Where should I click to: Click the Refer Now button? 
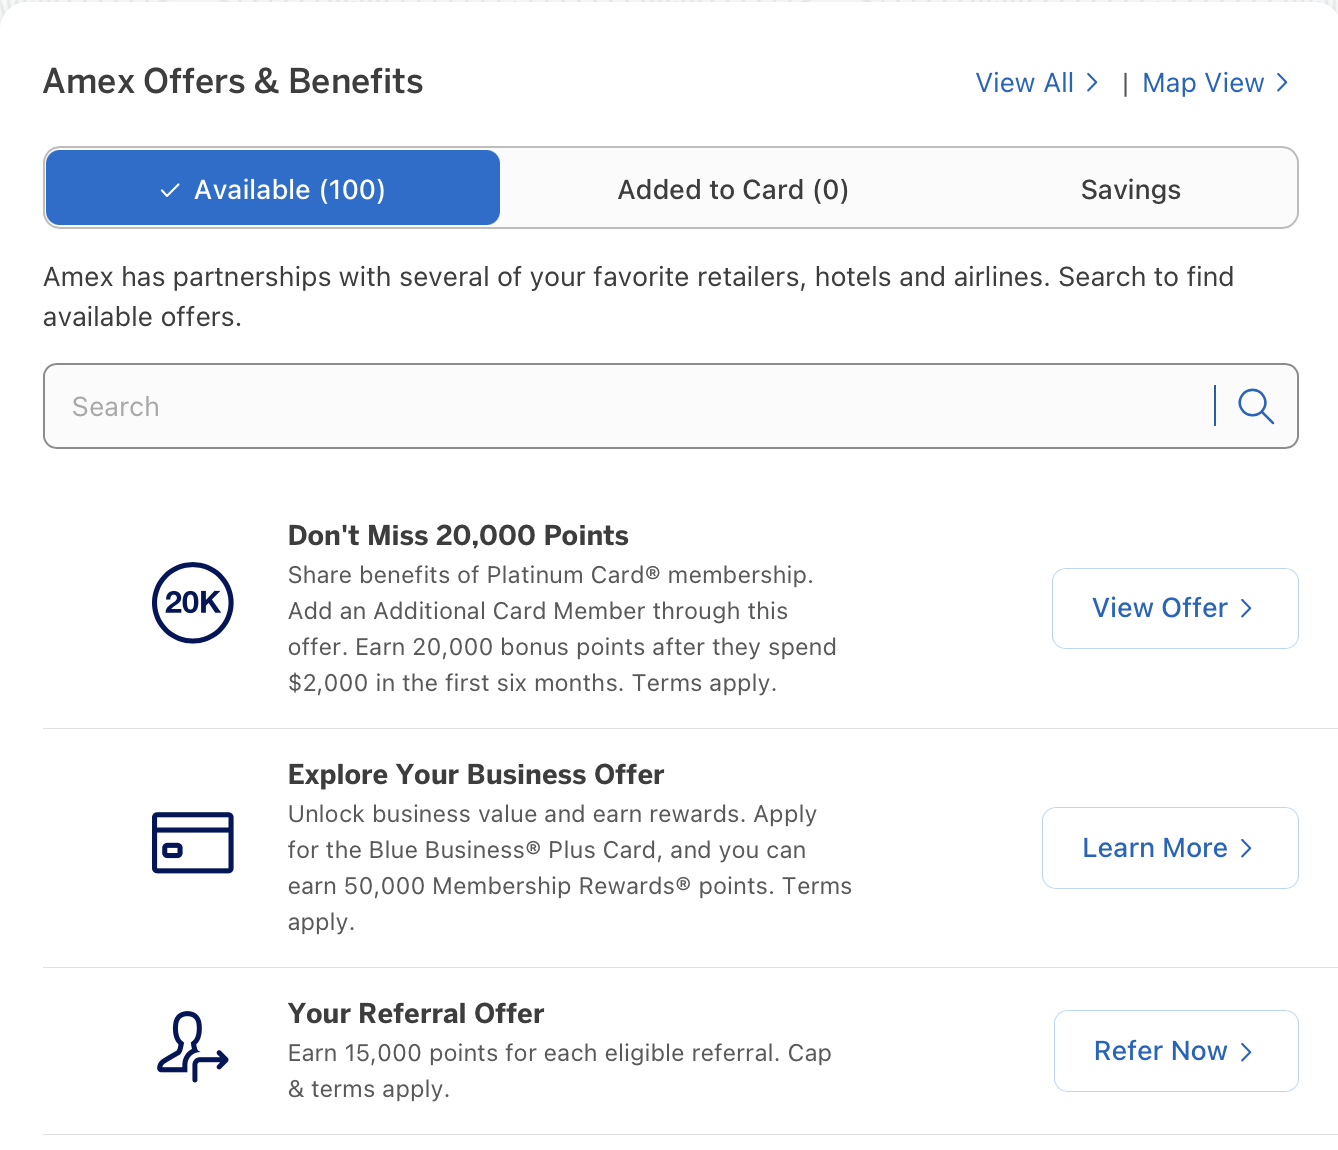1176,1051
